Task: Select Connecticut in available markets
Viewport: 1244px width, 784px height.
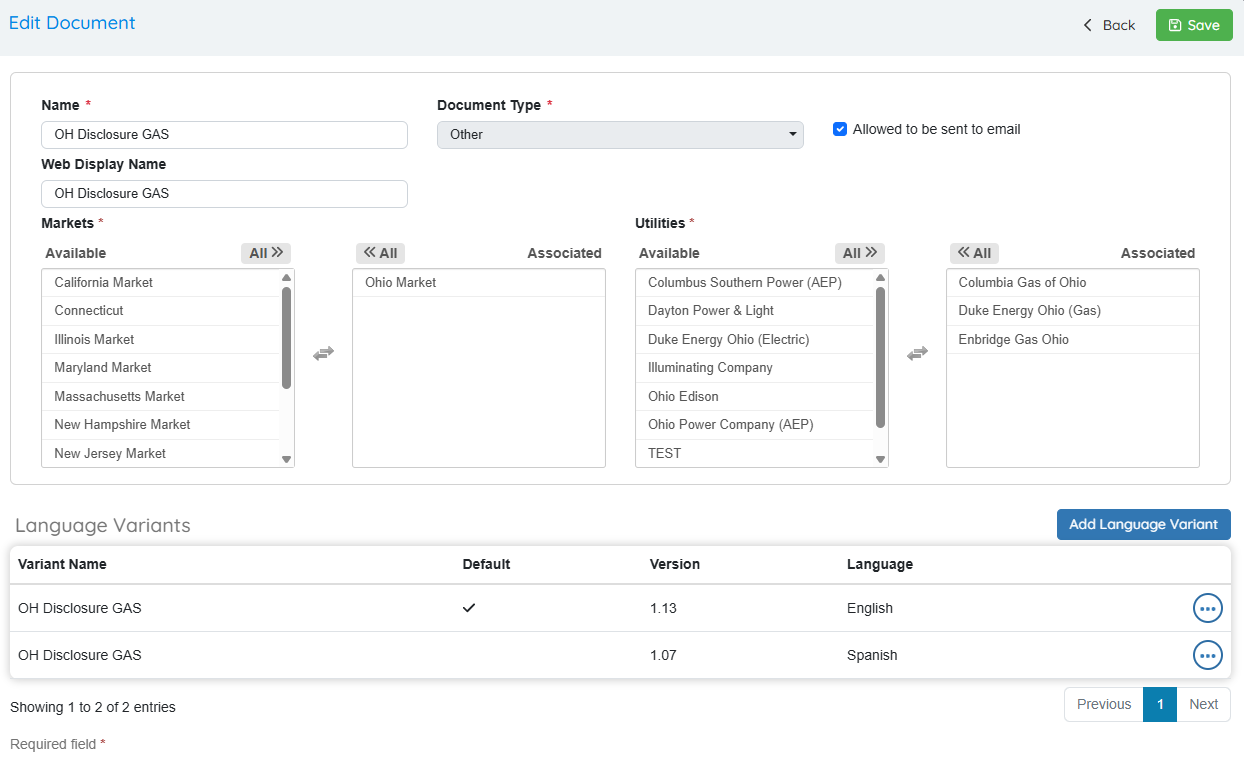Action: click(160, 311)
